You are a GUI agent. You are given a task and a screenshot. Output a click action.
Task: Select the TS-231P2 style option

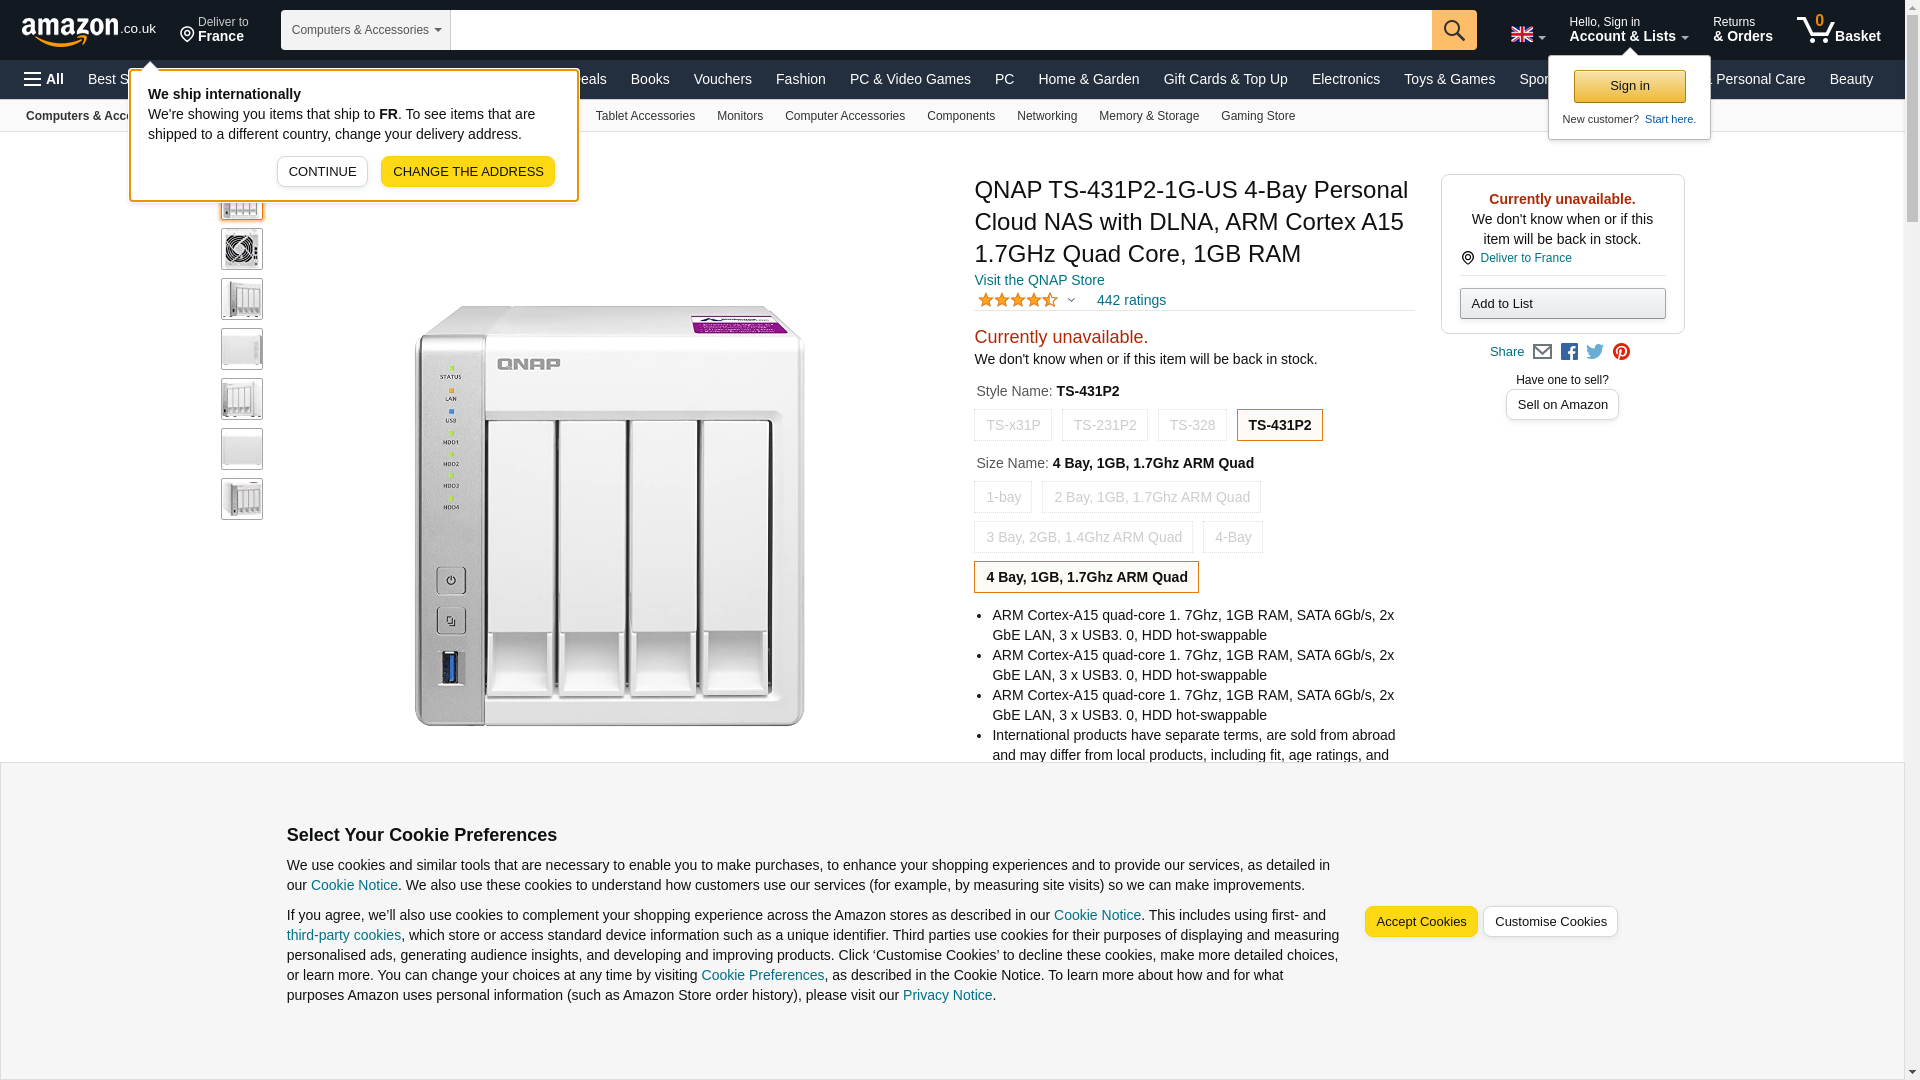pyautogui.click(x=1104, y=425)
